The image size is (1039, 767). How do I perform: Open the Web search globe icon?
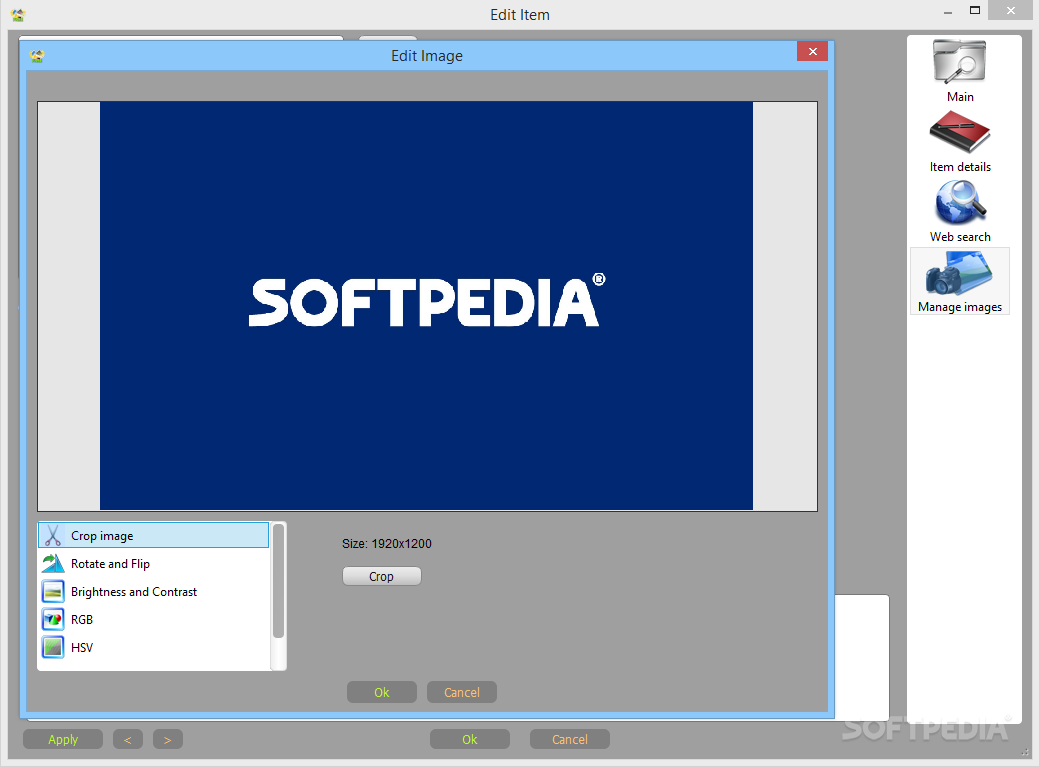tap(960, 203)
